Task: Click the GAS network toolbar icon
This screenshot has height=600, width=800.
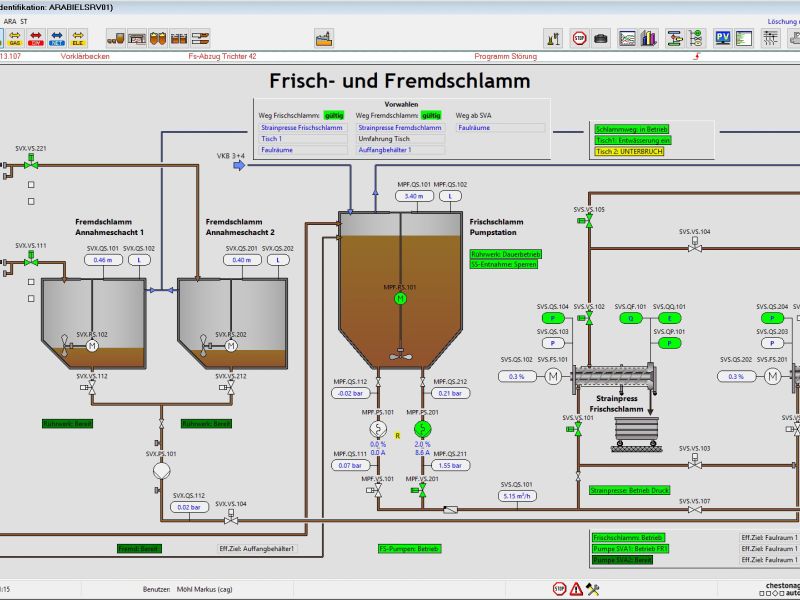Action: coord(15,38)
